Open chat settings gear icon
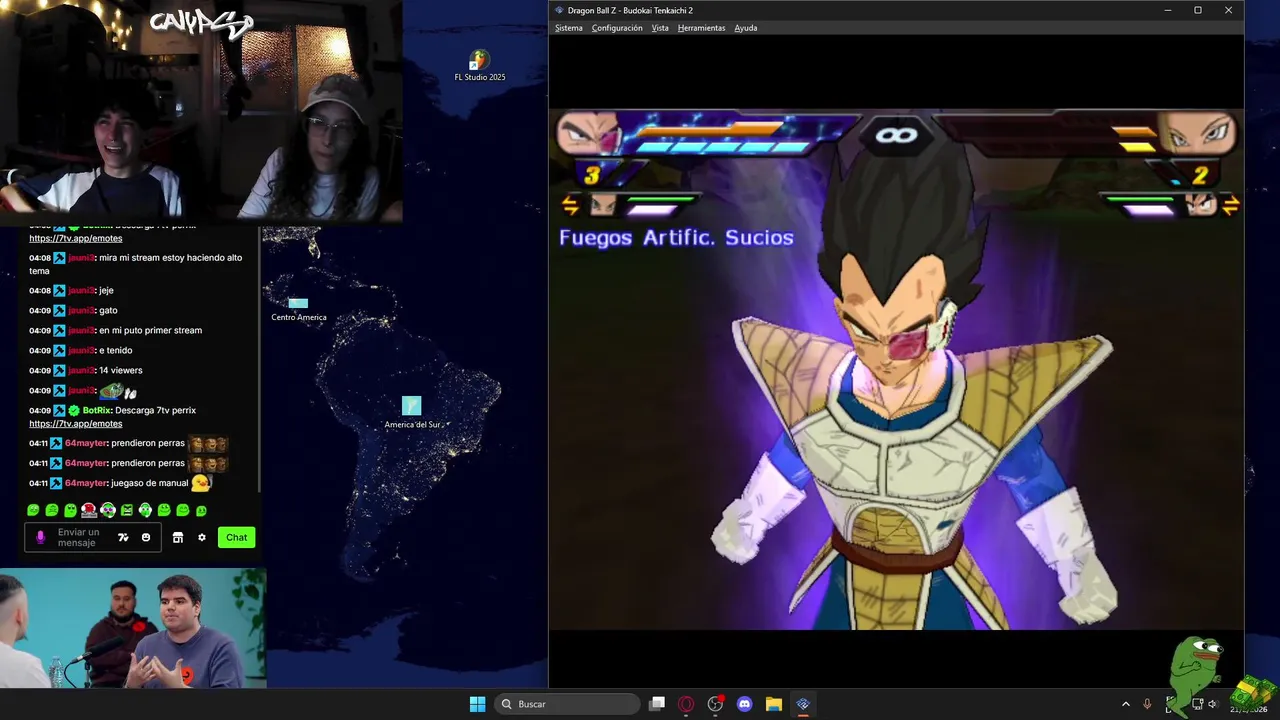Viewport: 1280px width, 720px height. 202,538
